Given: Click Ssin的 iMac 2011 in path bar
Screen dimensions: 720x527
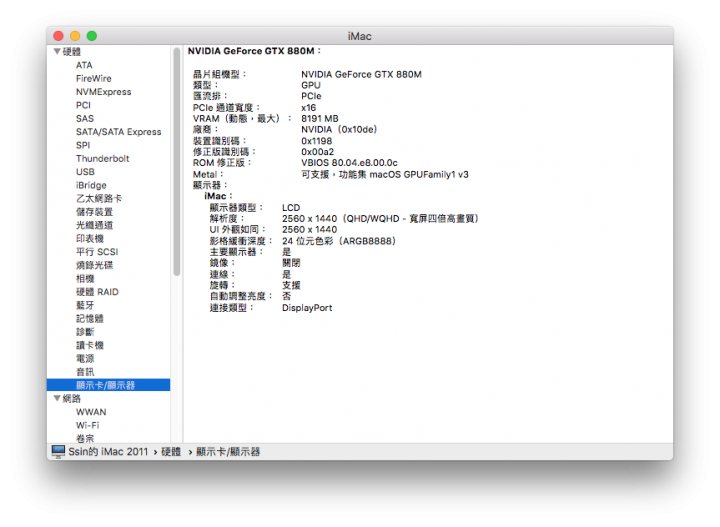Looking at the screenshot, I should coord(108,452).
